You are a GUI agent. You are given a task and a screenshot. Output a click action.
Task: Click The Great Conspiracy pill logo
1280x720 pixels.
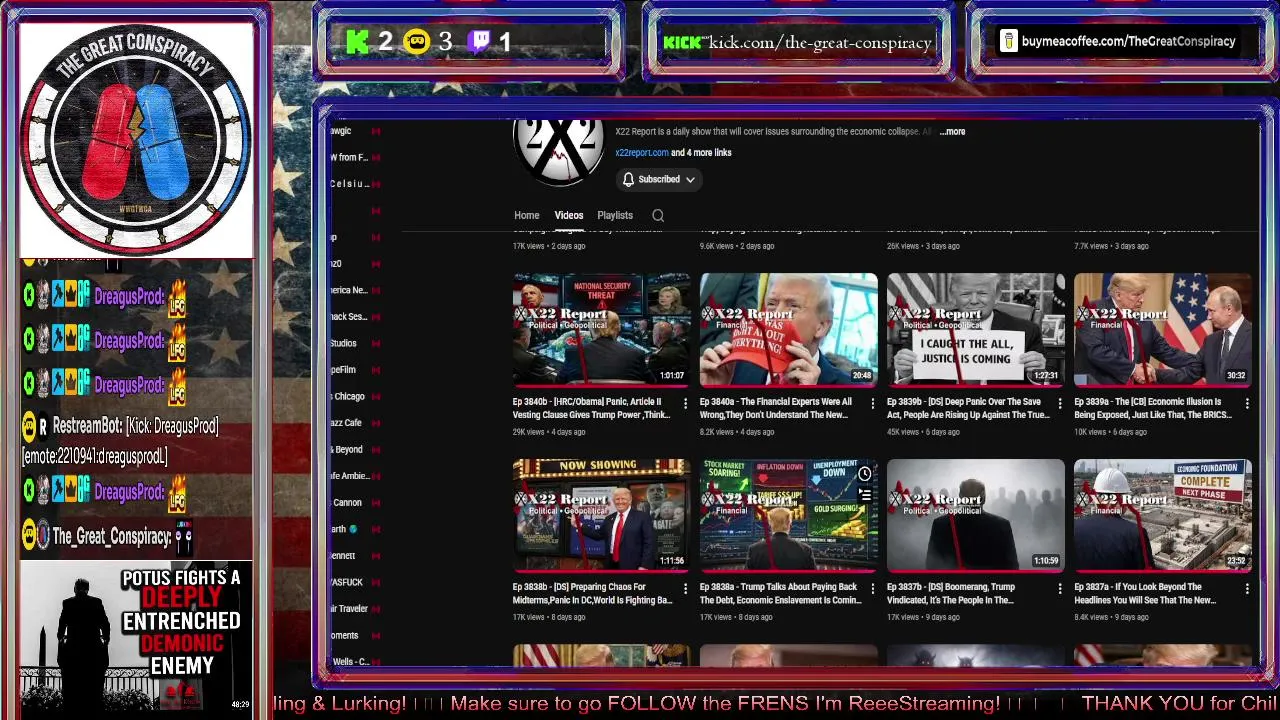pos(136,139)
